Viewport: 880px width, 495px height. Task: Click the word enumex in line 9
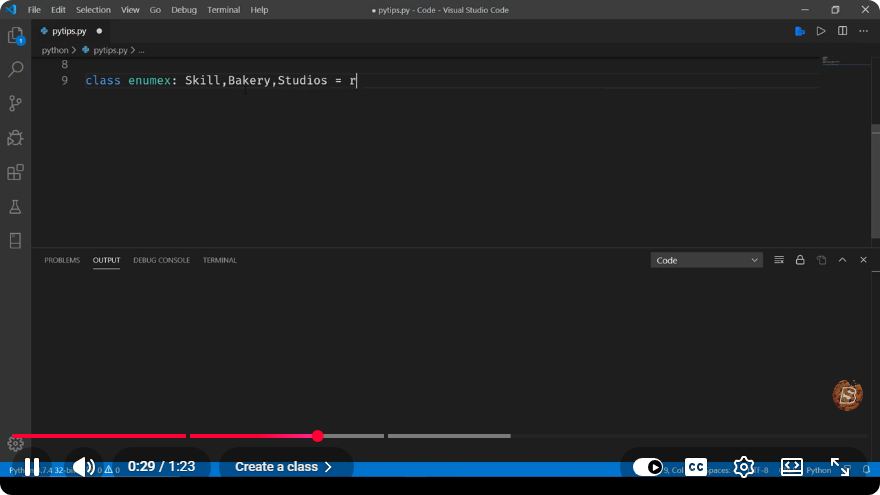[x=149, y=80]
